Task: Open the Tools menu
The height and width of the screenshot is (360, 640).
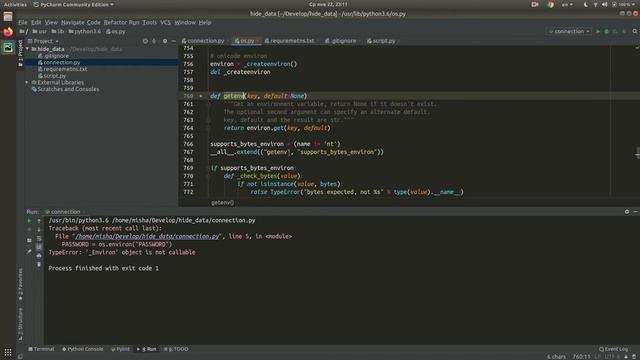Action: pos(149,22)
